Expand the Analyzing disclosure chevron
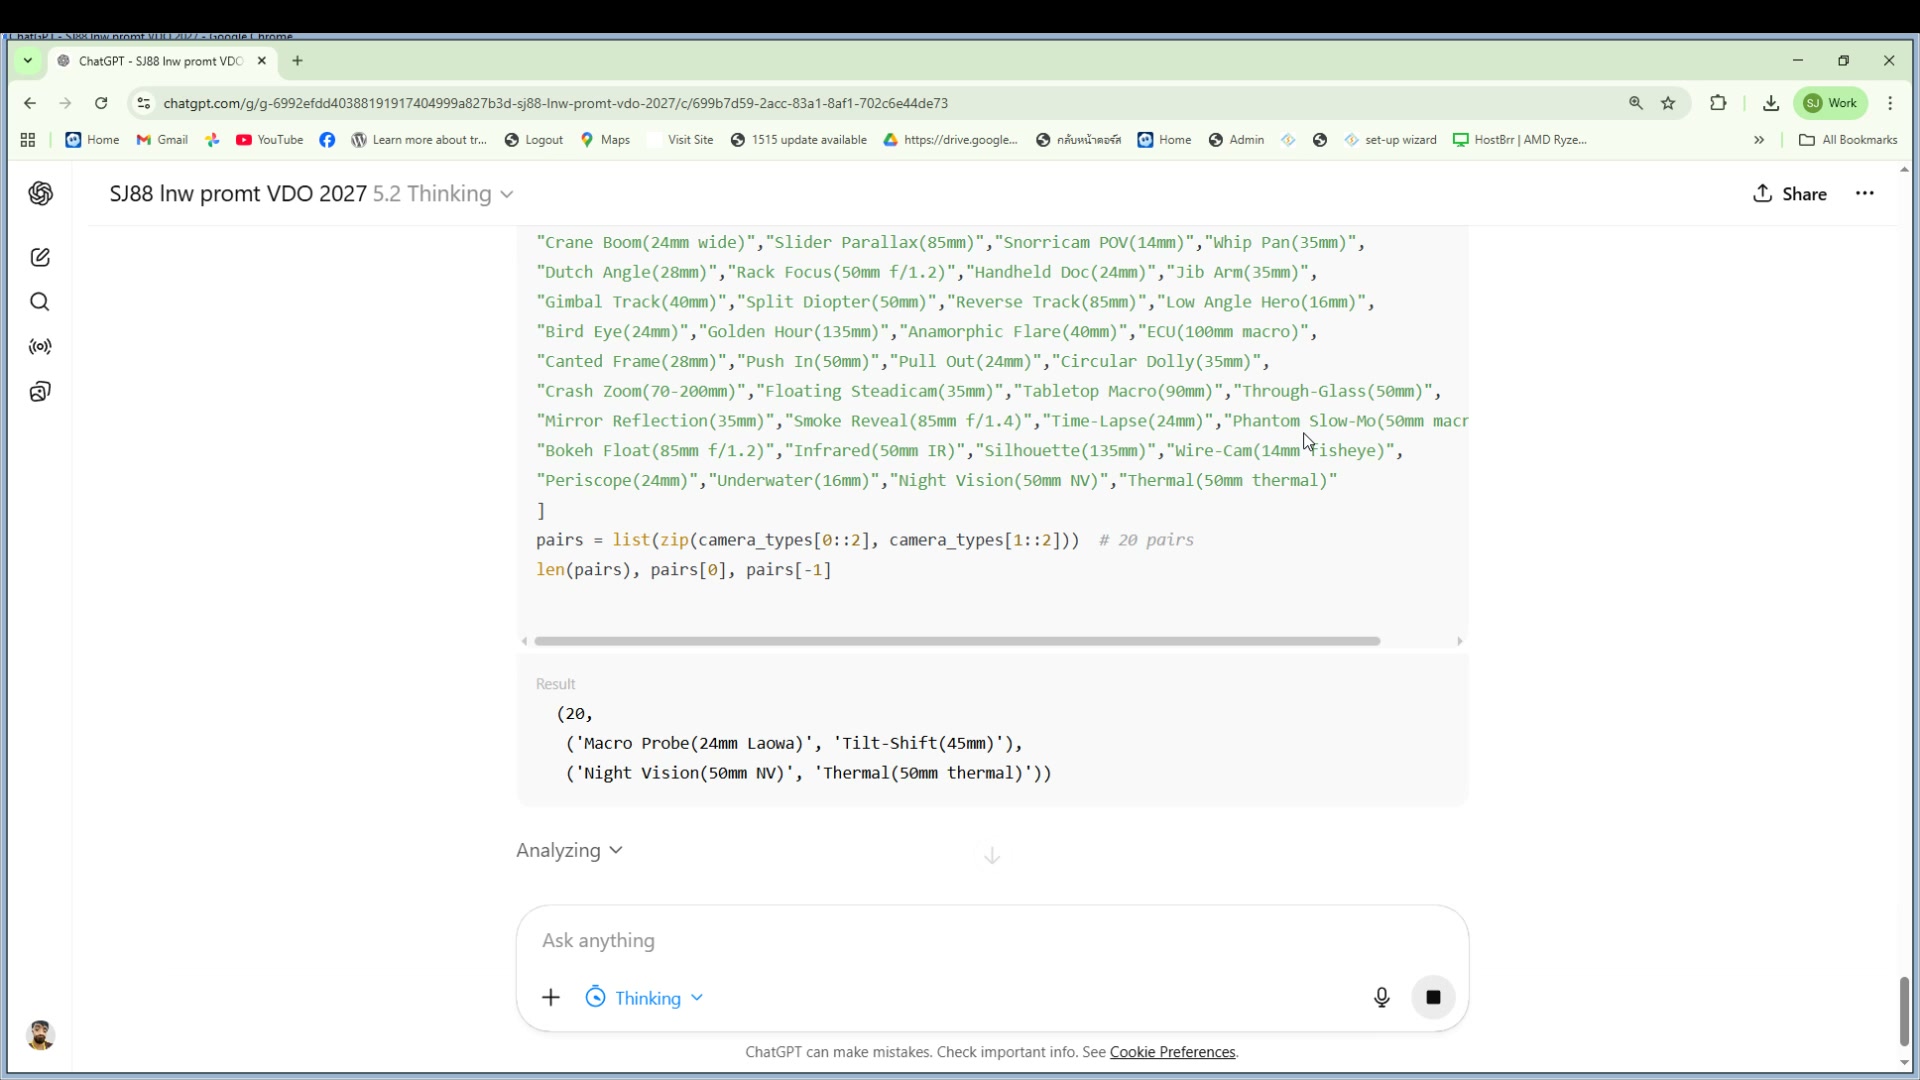 point(616,850)
